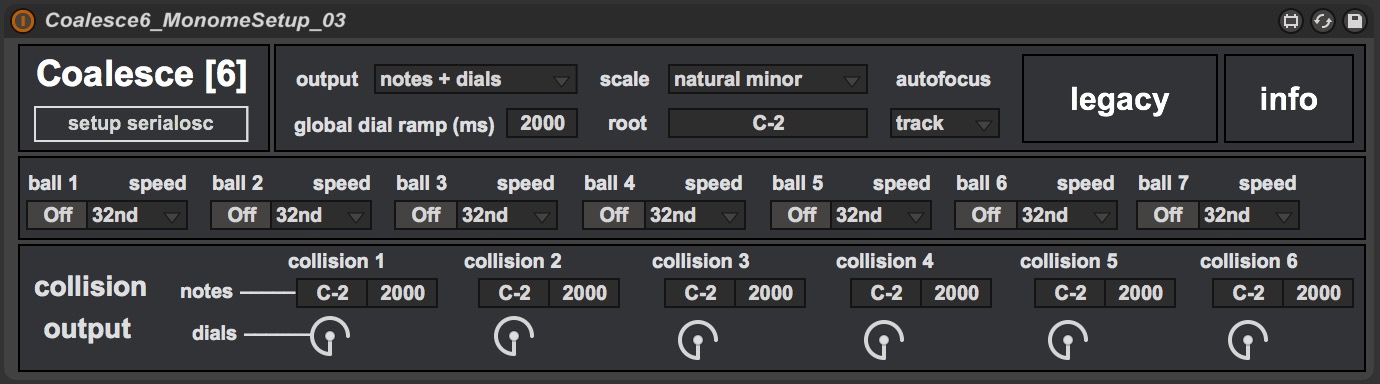Screen dimensions: 1380x384
Task: Click the Coalesce [6] heading
Action: click(141, 74)
